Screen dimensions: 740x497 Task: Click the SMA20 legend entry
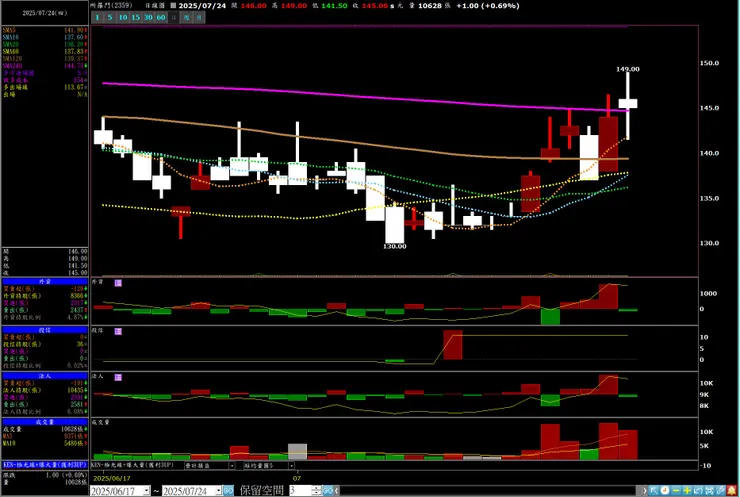click(x=45, y=44)
